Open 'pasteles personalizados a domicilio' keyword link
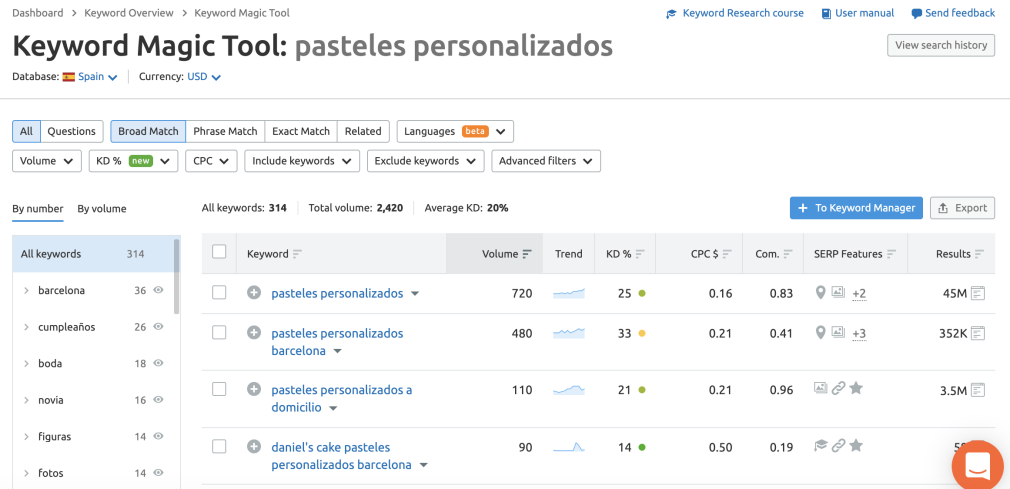This screenshot has height=489, width=1010. click(x=341, y=398)
